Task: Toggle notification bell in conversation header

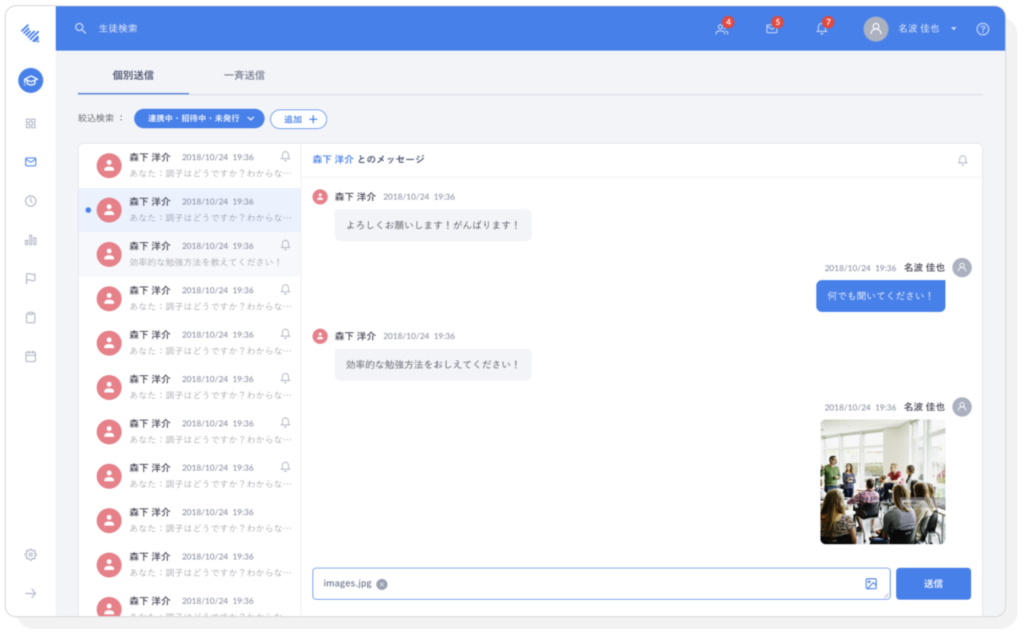Action: (x=962, y=160)
